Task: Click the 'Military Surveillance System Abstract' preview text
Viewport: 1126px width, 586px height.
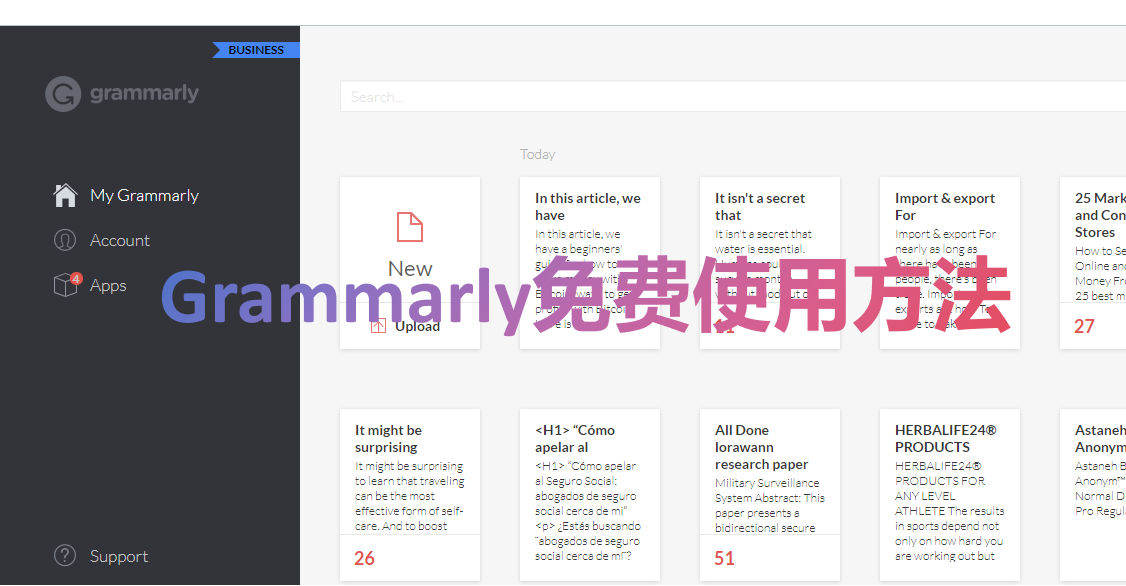Action: (x=770, y=506)
